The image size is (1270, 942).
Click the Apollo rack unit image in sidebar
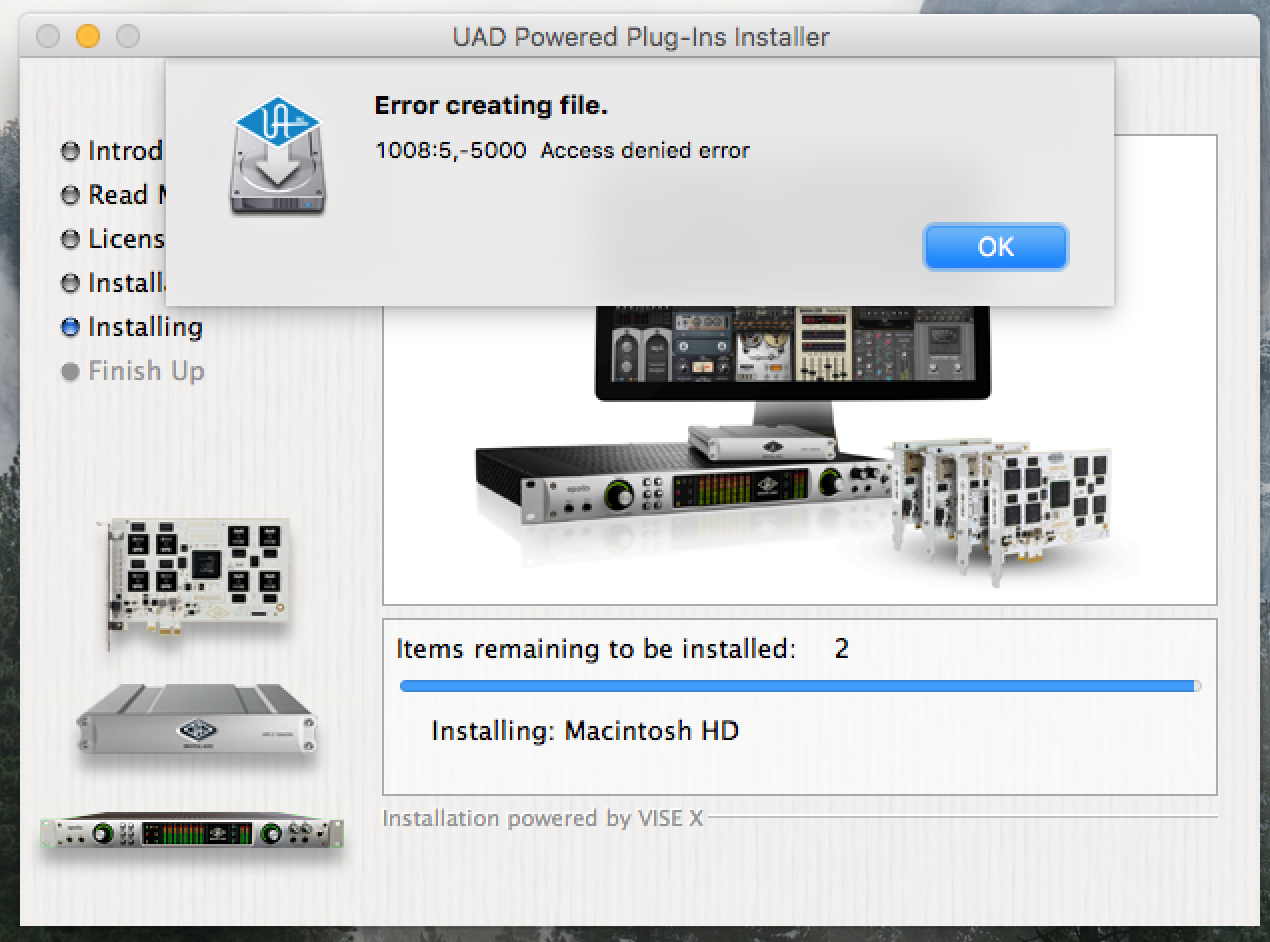192,833
